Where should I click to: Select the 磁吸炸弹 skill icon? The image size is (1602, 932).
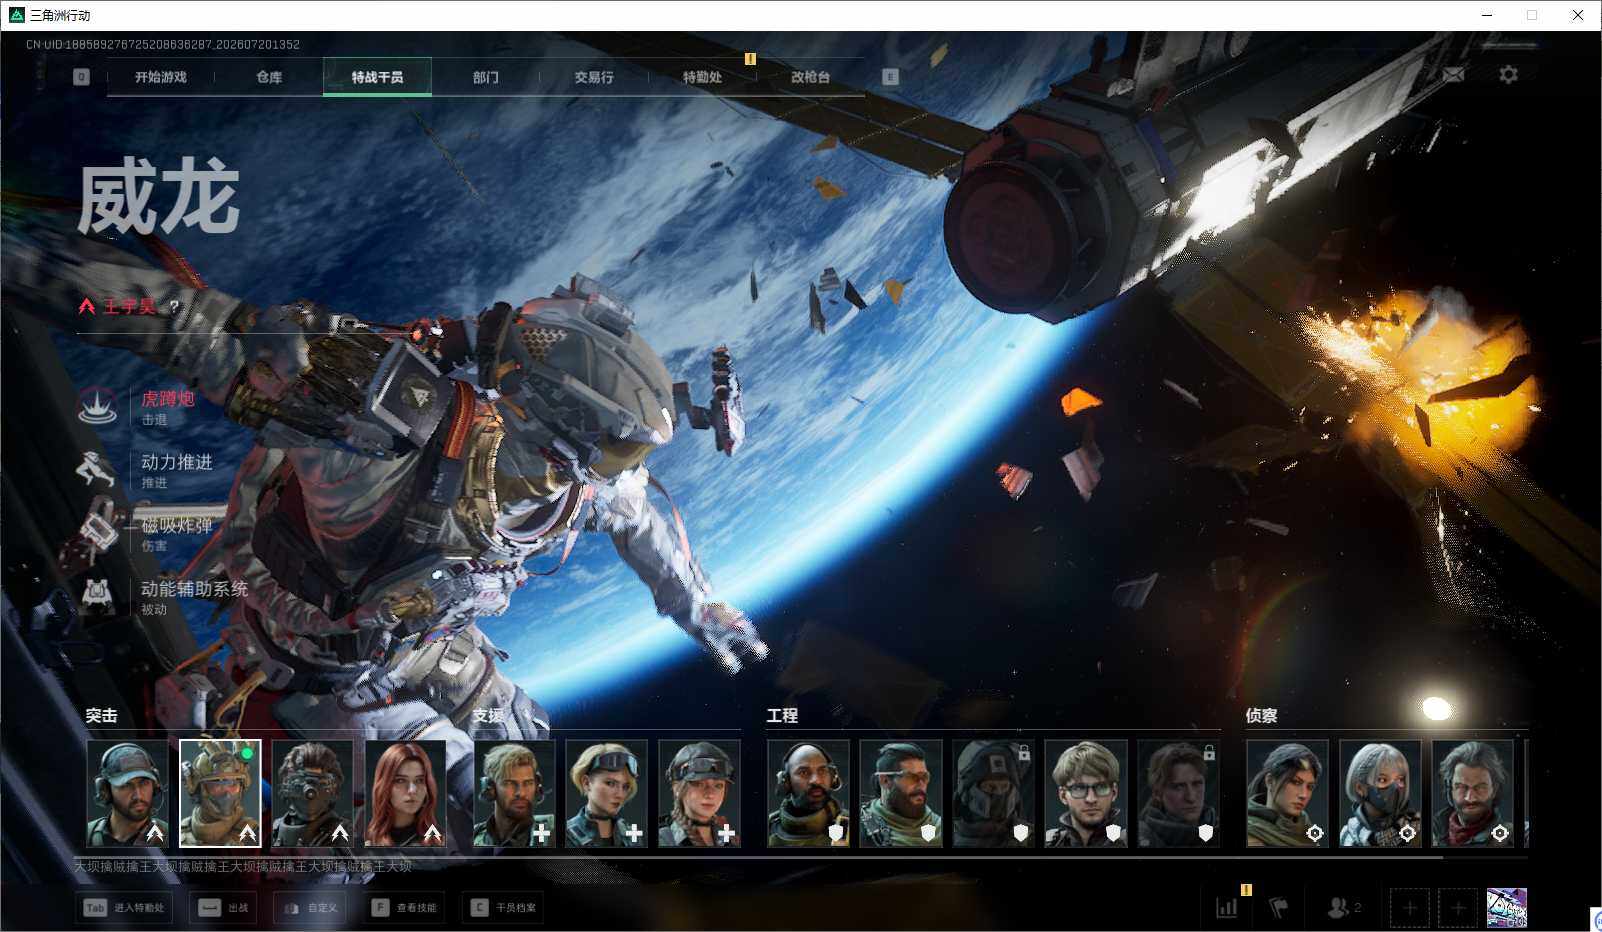pos(97,533)
